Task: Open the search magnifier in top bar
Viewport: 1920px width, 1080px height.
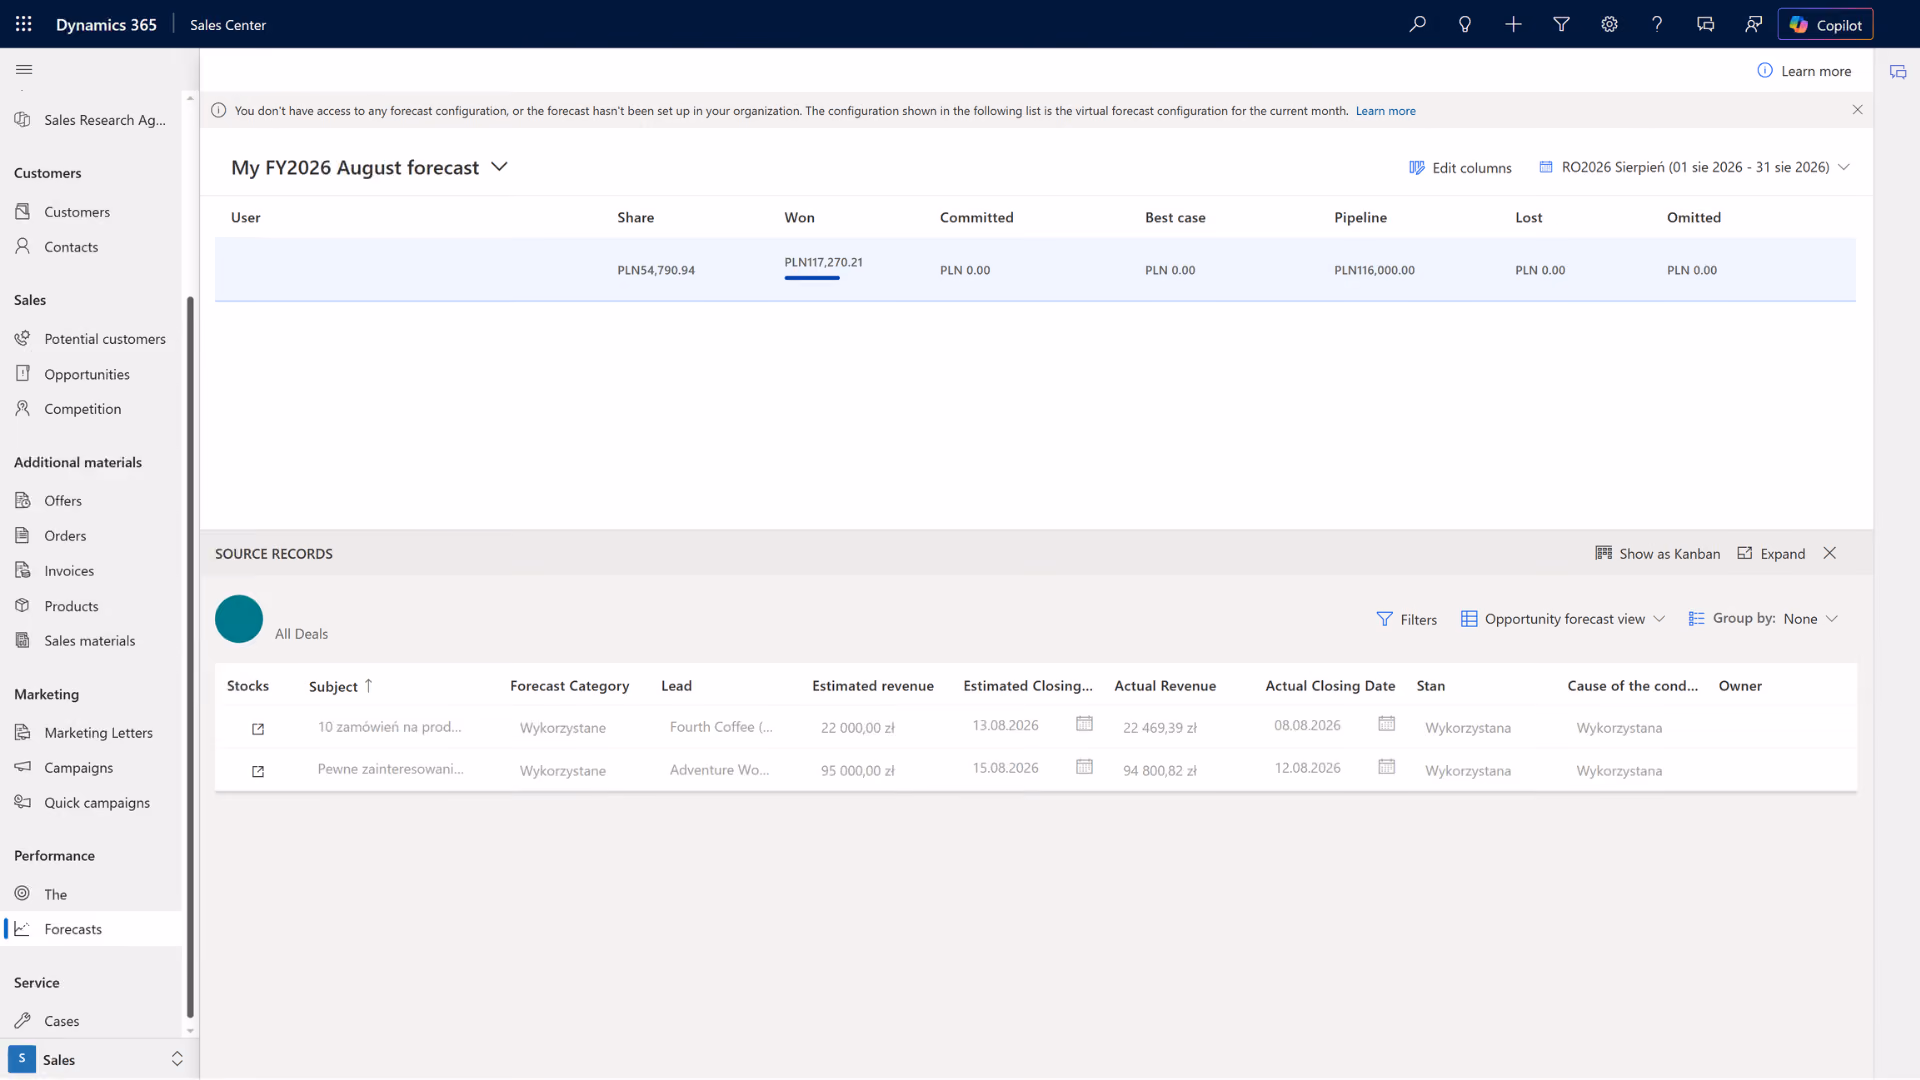Action: (1417, 24)
